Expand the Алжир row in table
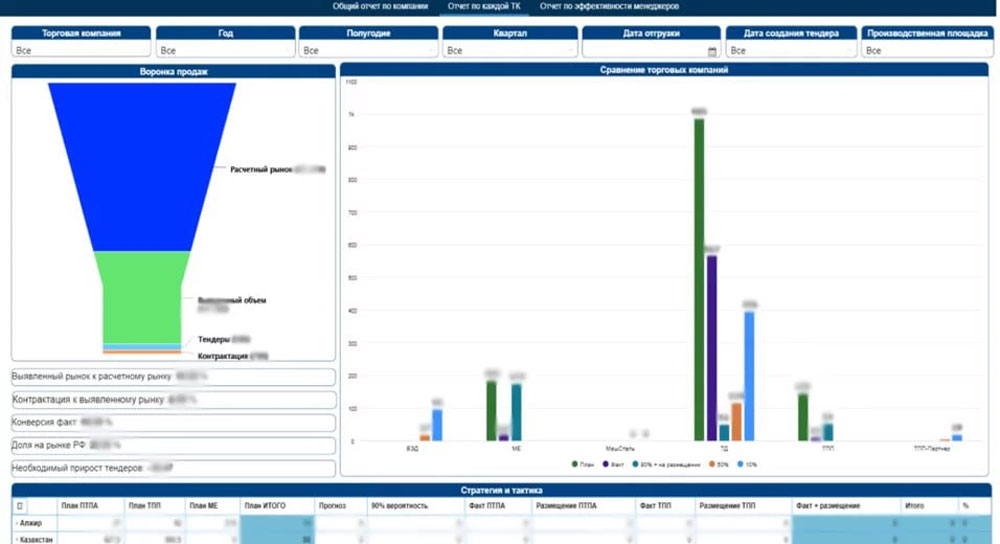 [17, 523]
